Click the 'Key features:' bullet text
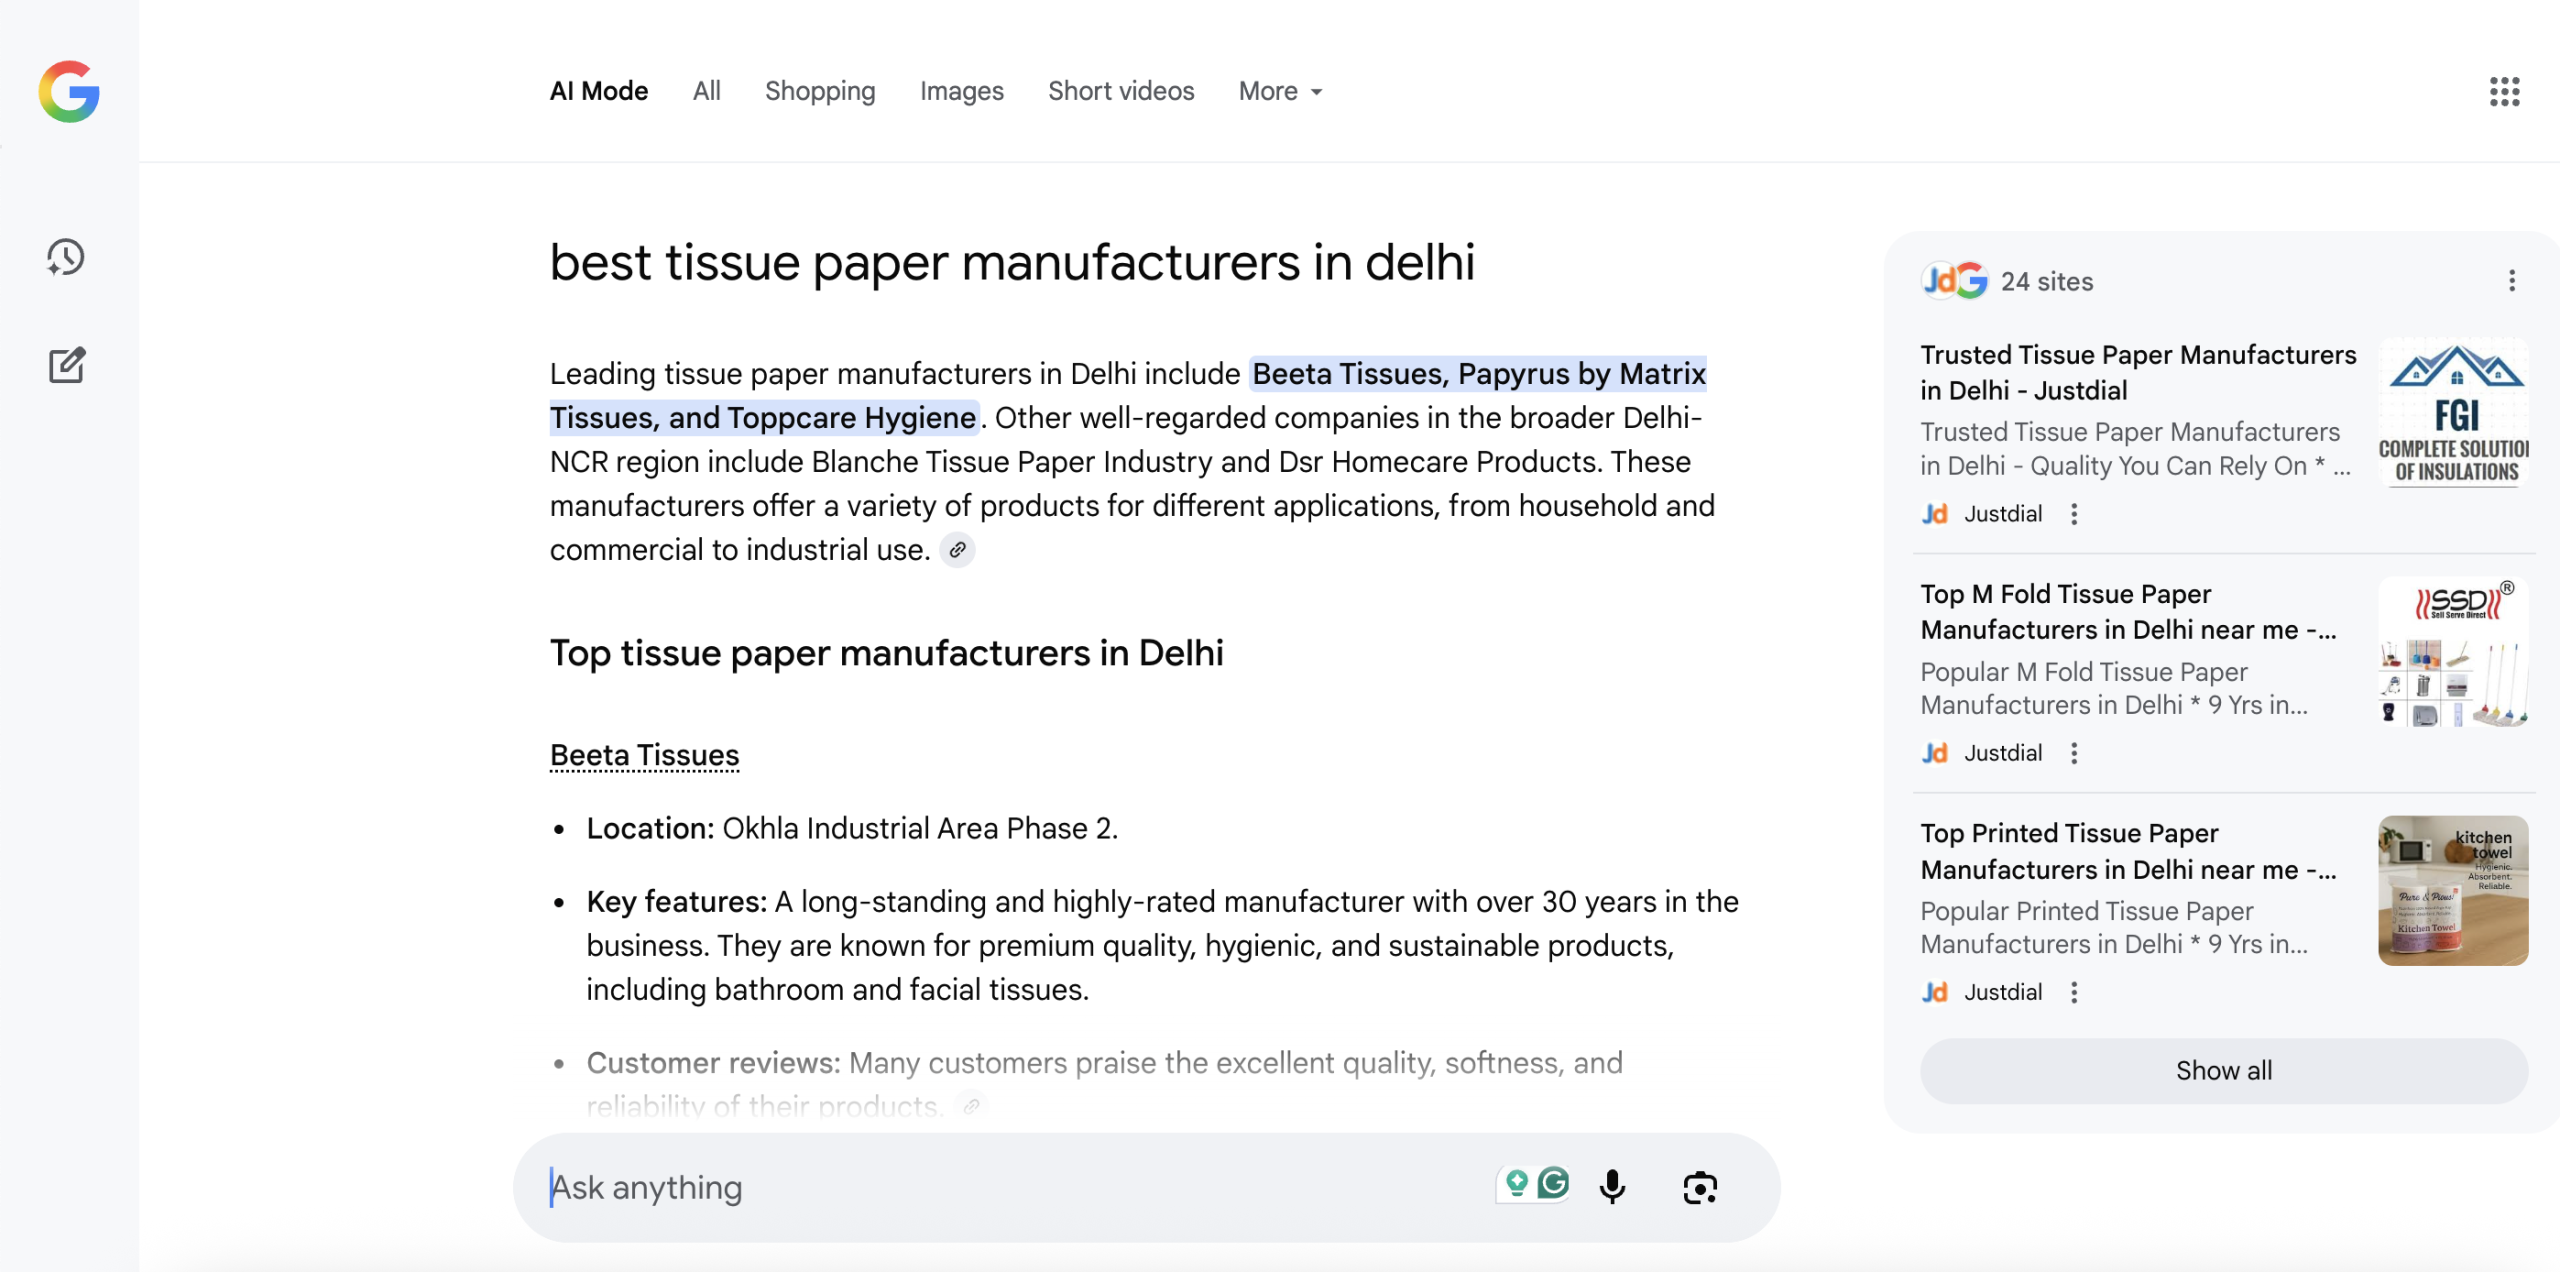This screenshot has width=2560, height=1272. 1162,945
